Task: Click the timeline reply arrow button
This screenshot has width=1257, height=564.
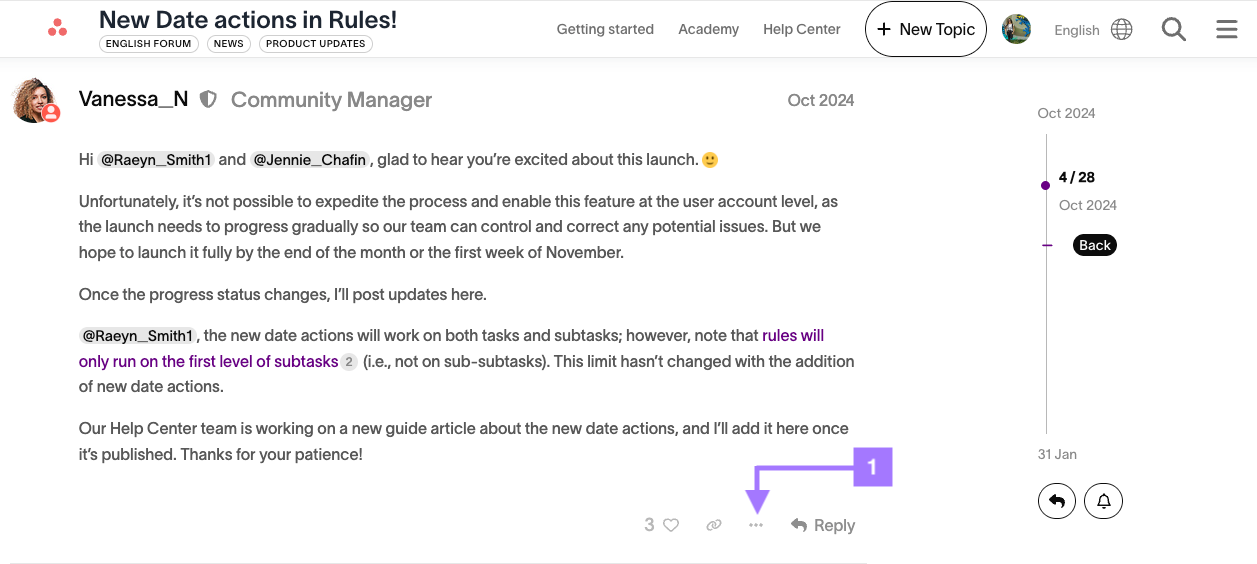Action: tap(1057, 501)
